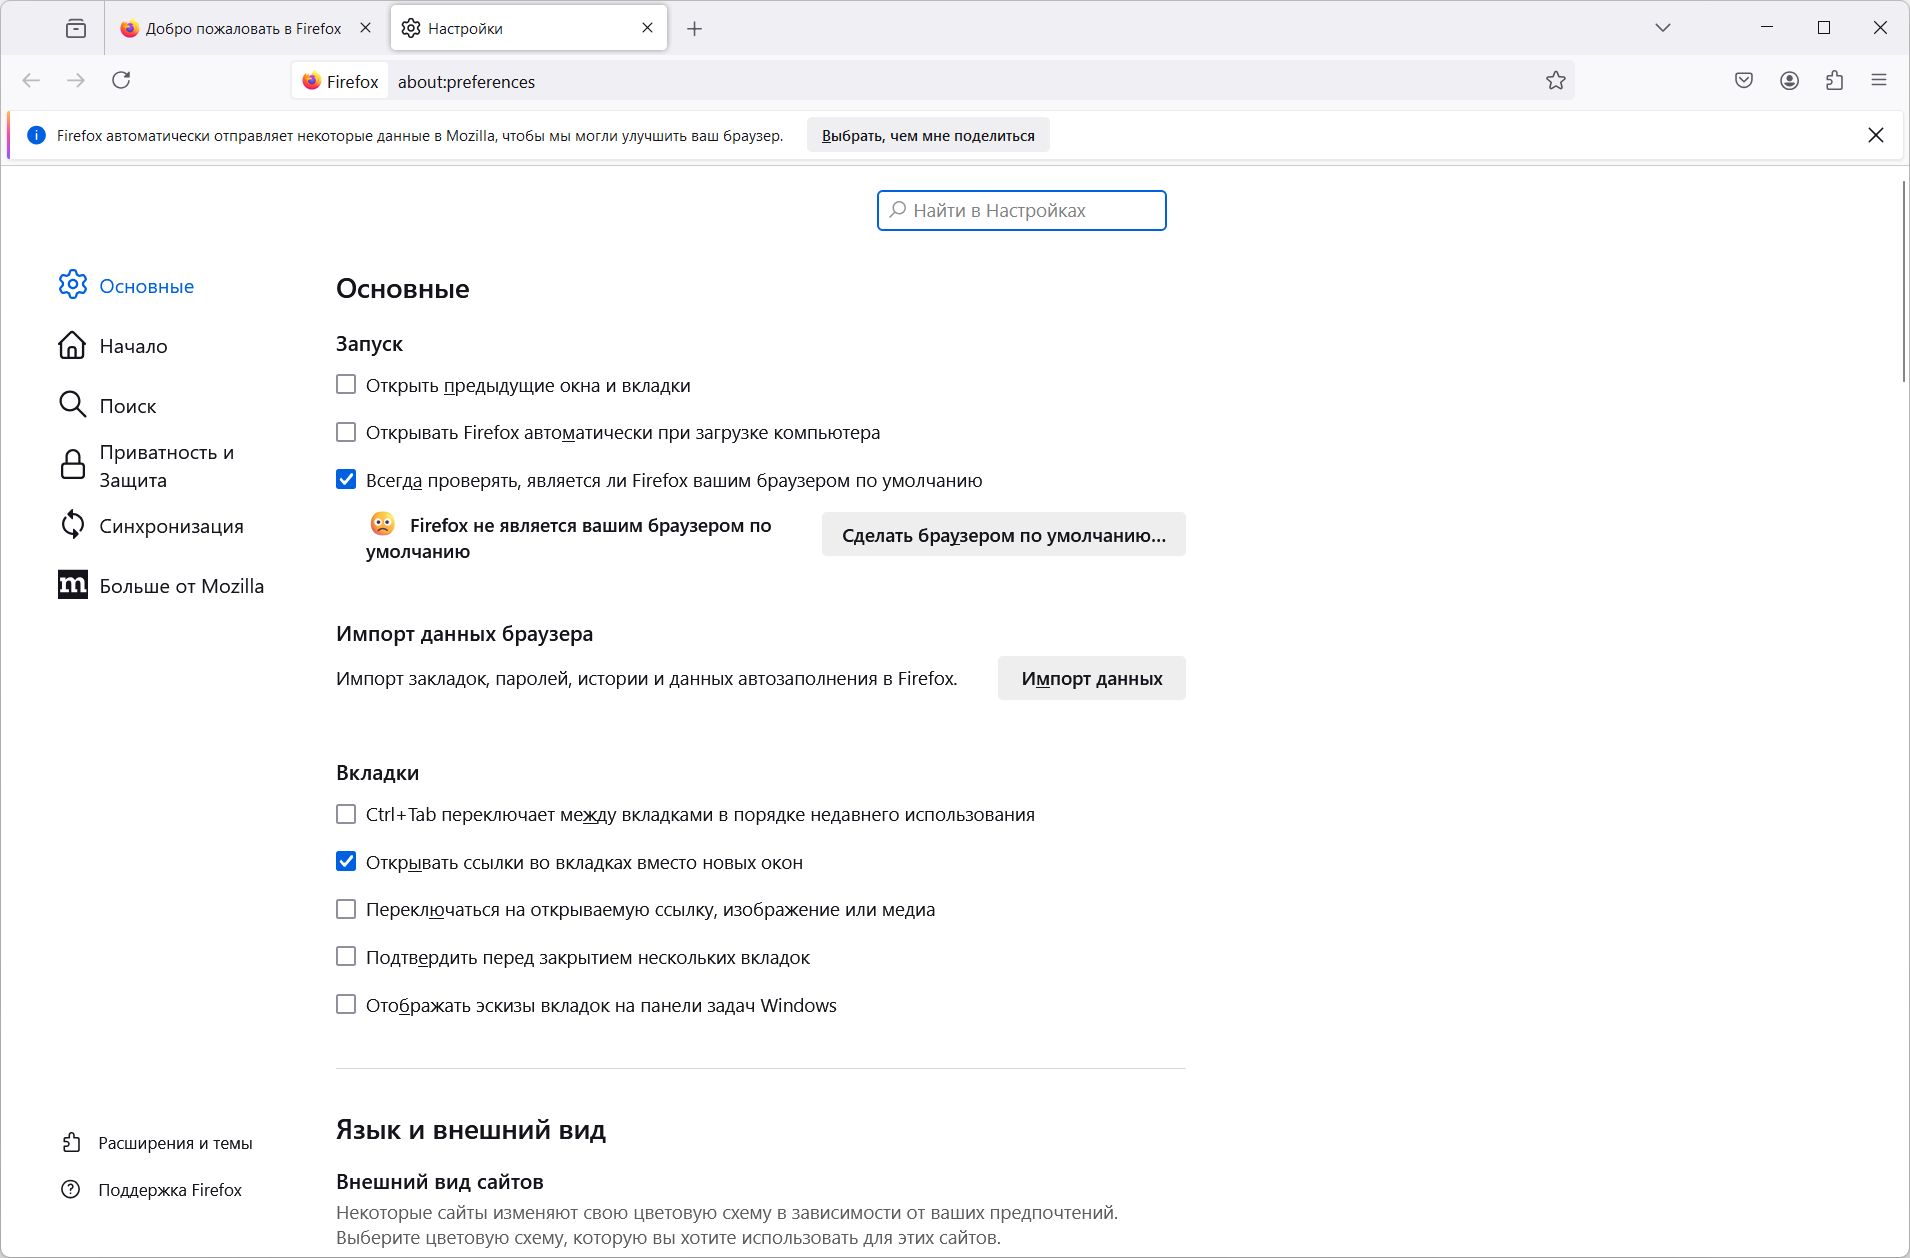Click 'Сделать браузером по умолчанию...' button
Screen dimensions: 1910x1258
1004,535
